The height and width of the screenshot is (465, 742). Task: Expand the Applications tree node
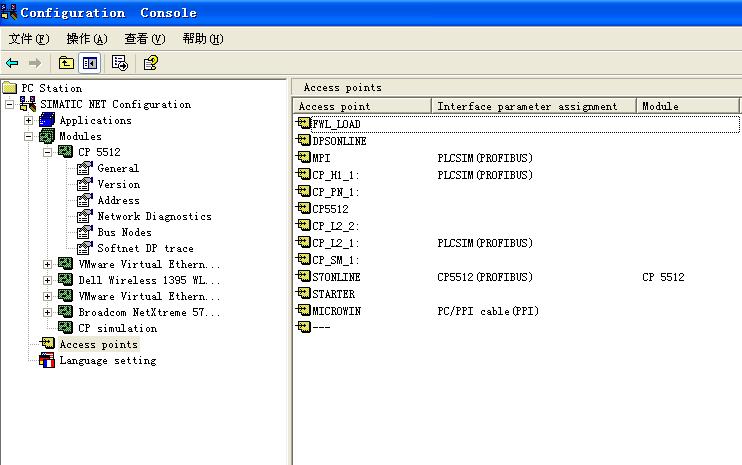tap(28, 120)
